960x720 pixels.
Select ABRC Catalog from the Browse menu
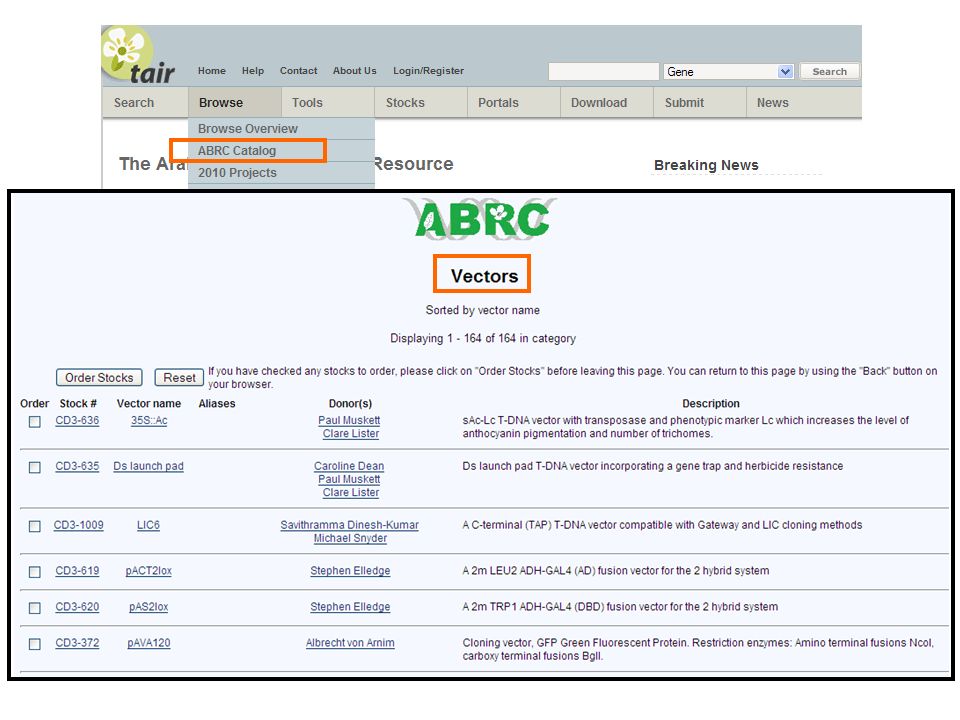[x=282, y=151]
